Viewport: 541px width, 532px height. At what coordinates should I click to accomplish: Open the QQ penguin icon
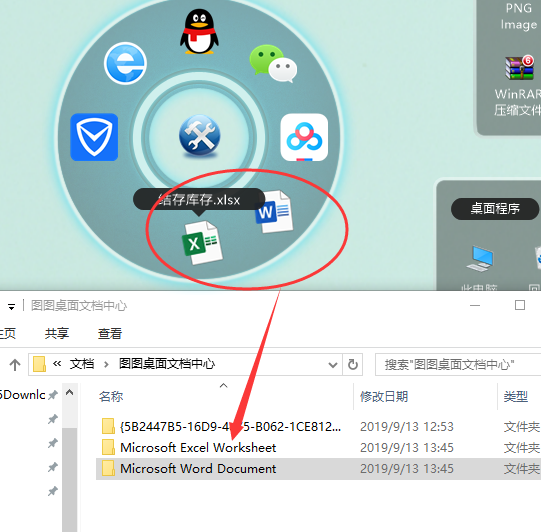pos(199,32)
